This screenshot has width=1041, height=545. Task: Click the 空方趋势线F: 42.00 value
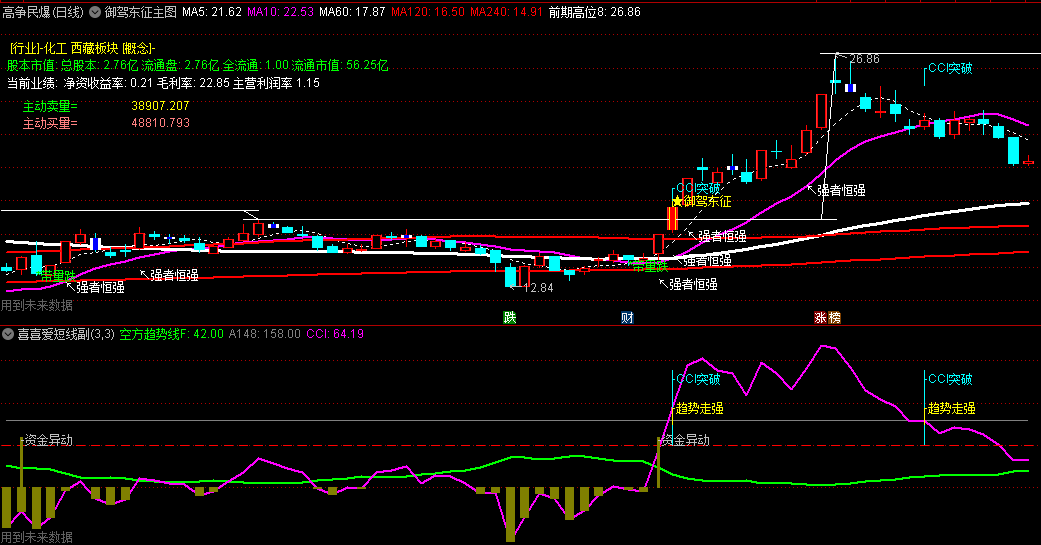[x=171, y=334]
